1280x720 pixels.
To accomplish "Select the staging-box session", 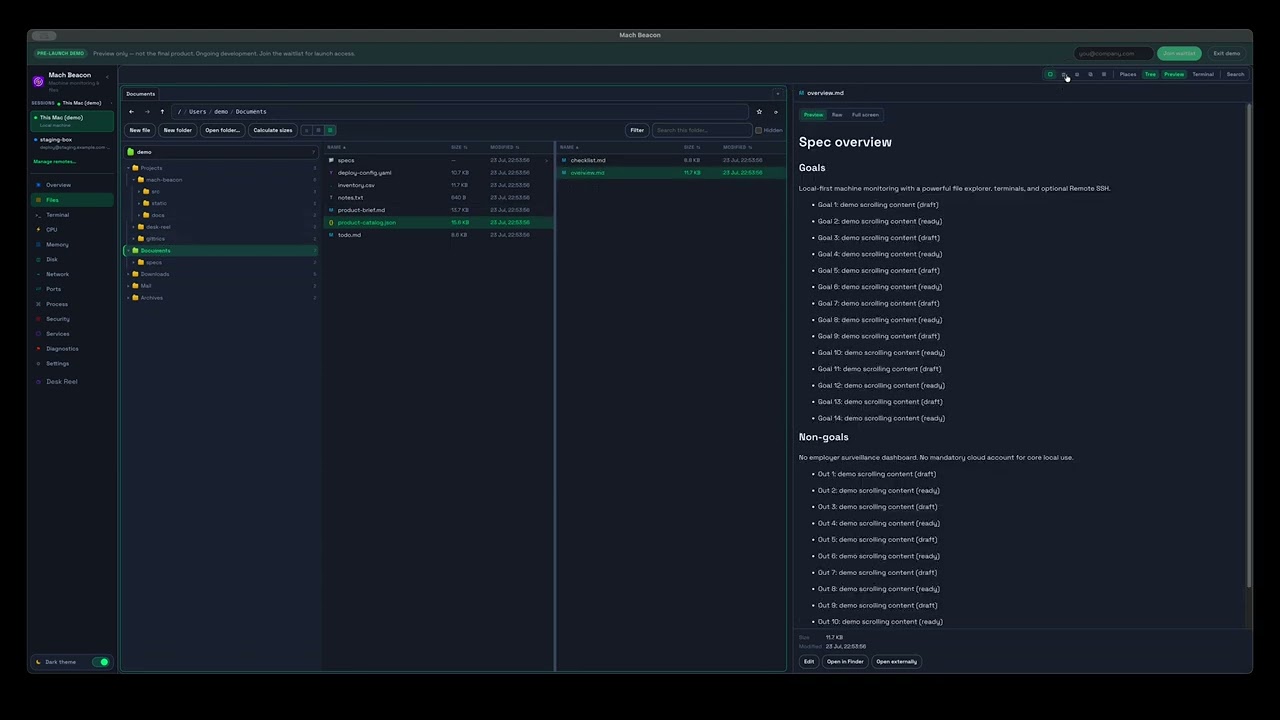I will click(71, 143).
